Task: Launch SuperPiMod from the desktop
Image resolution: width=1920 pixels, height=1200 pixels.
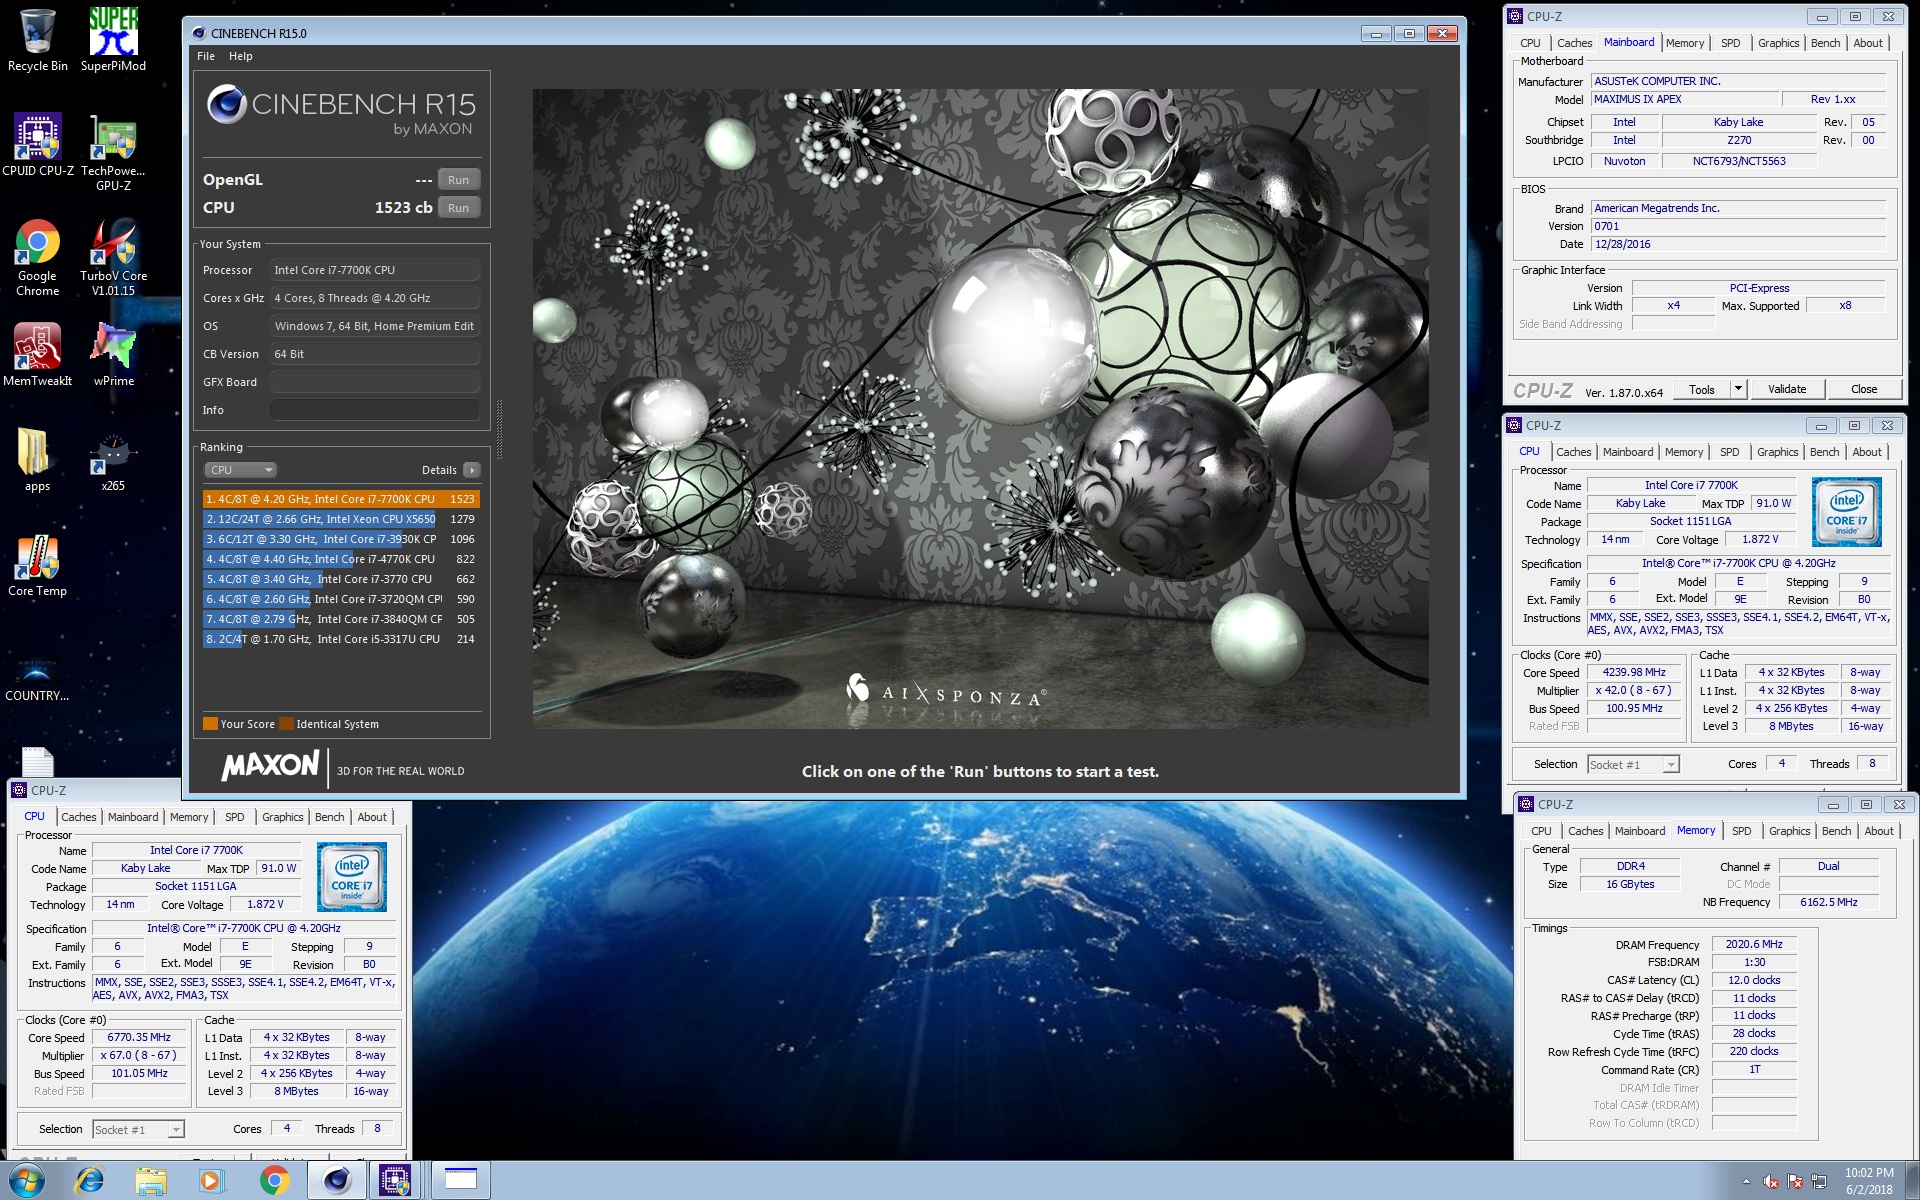Action: click(113, 40)
